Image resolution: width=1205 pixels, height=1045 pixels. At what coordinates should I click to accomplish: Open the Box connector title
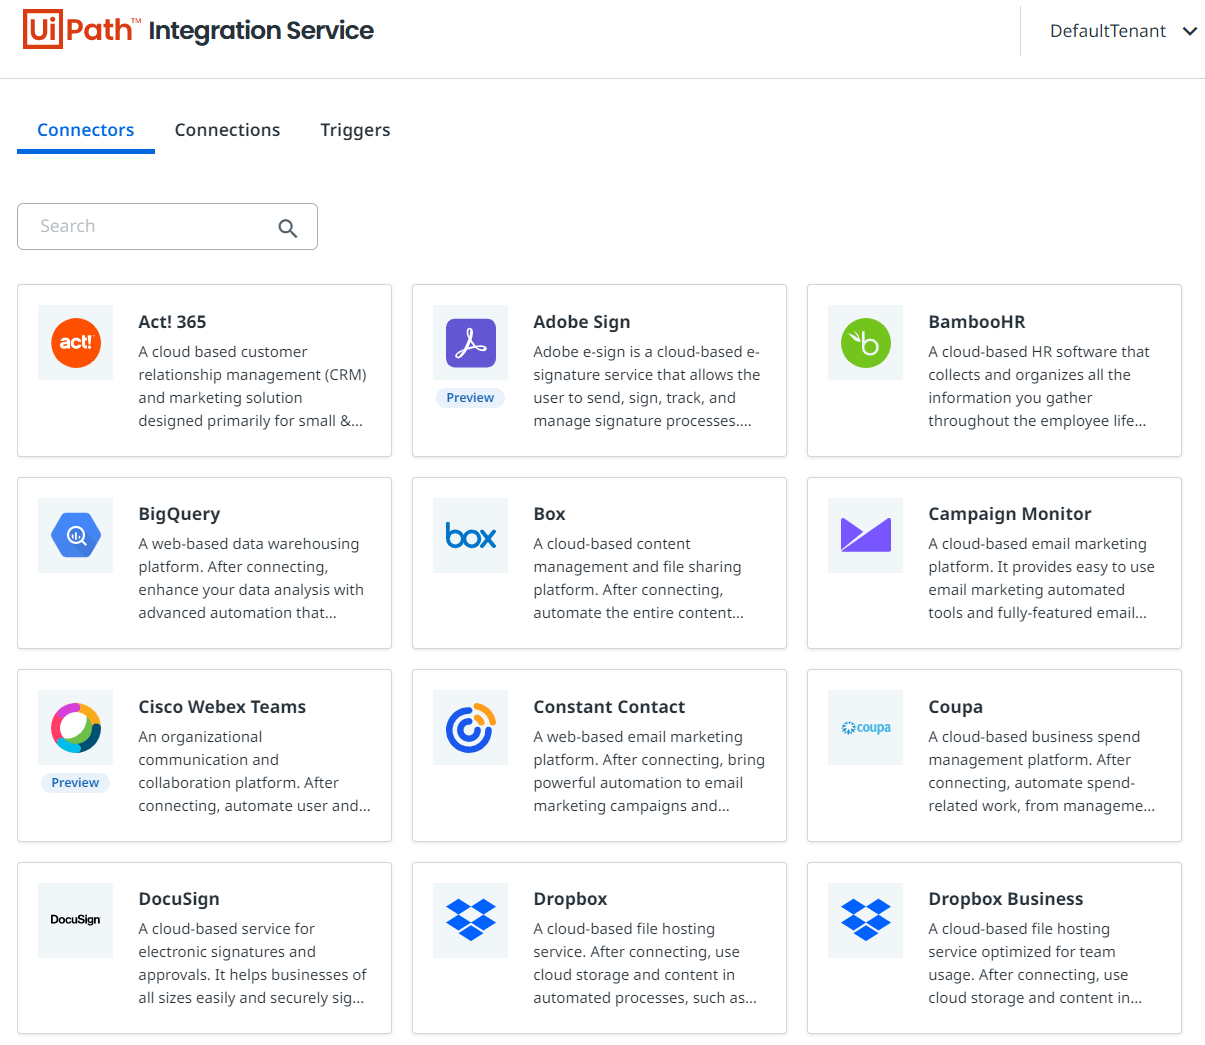(x=549, y=514)
